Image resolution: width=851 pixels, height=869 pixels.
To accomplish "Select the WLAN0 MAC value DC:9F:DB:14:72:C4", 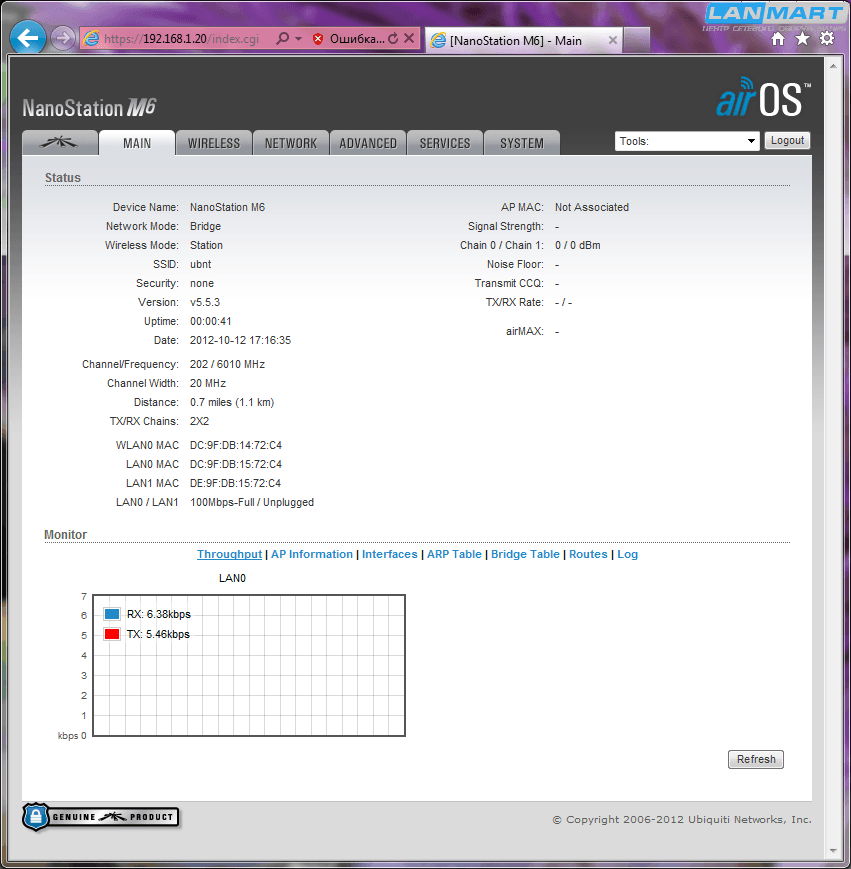I will point(235,445).
